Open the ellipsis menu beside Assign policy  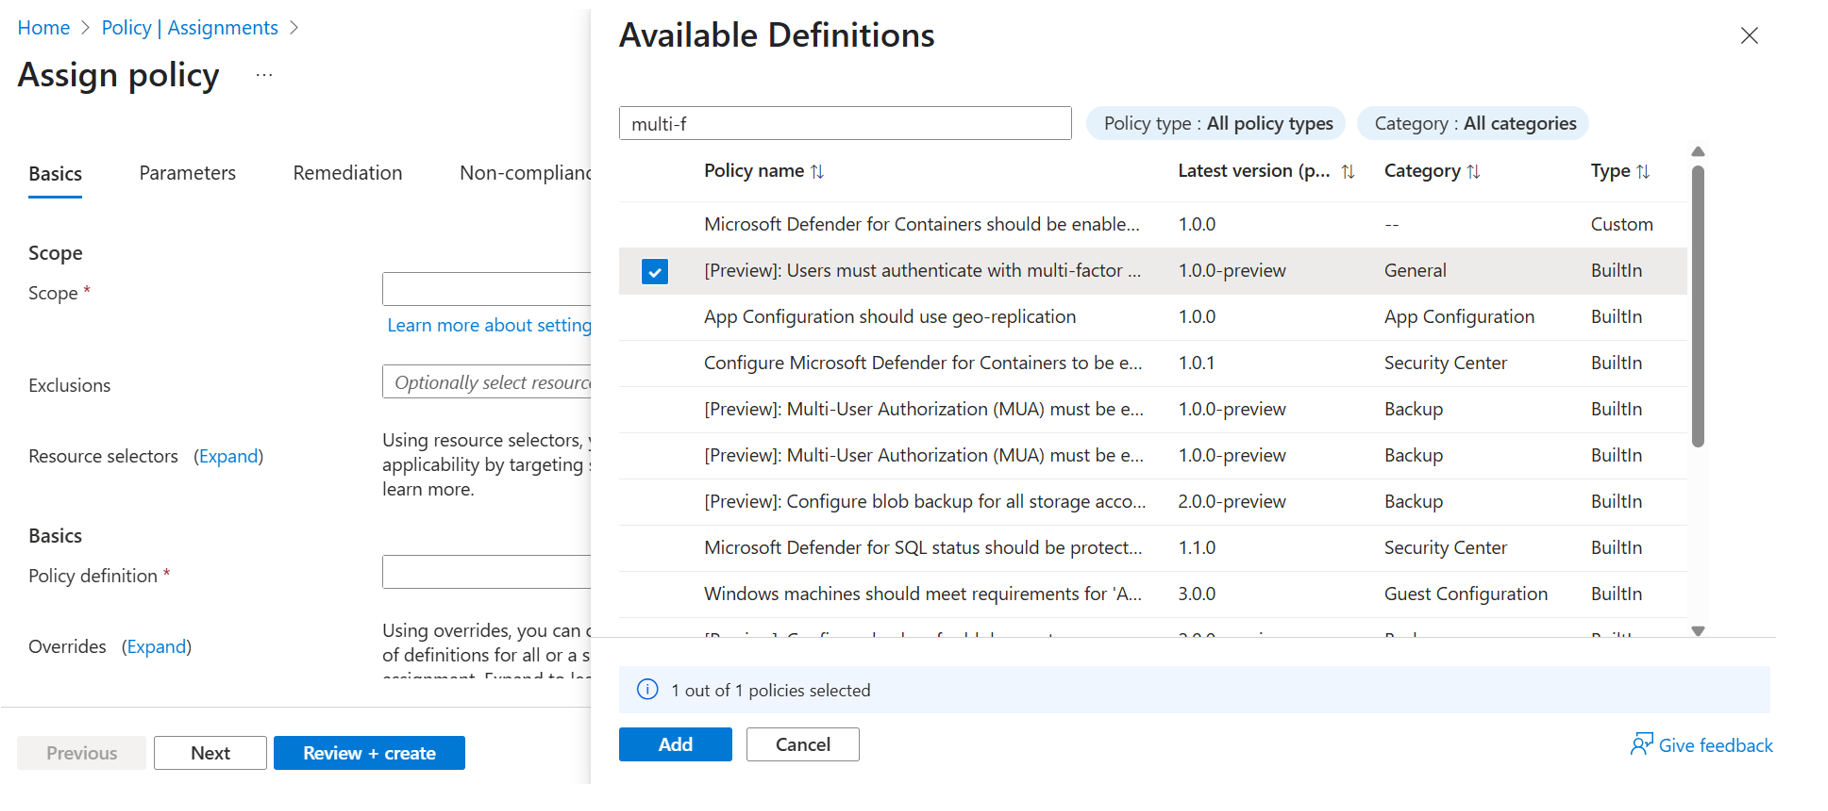click(x=264, y=76)
